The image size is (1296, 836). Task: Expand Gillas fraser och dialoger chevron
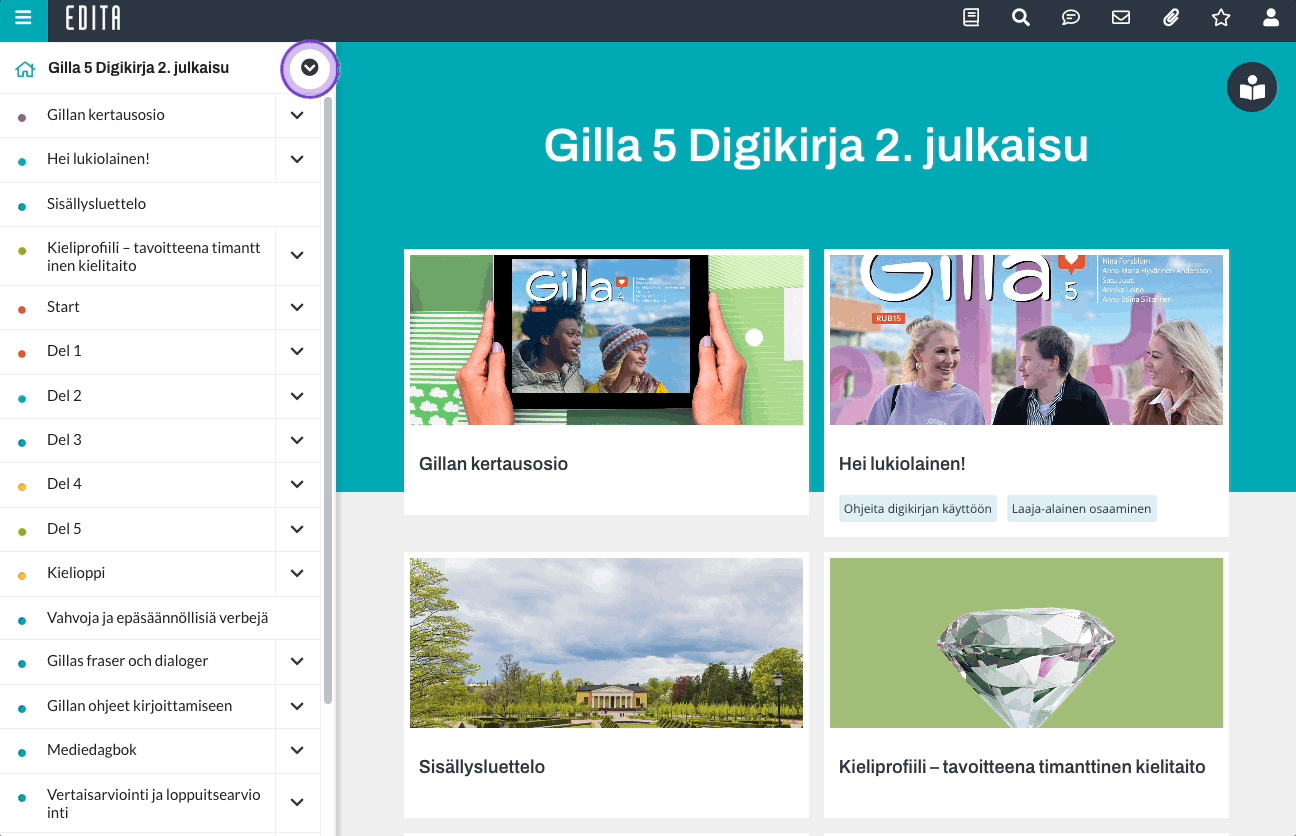(297, 661)
